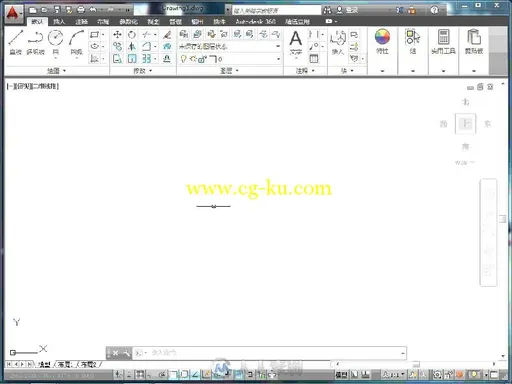The height and width of the screenshot is (384, 512).
Task: Use the Trim tool in the Modify panel
Action: [146, 34]
